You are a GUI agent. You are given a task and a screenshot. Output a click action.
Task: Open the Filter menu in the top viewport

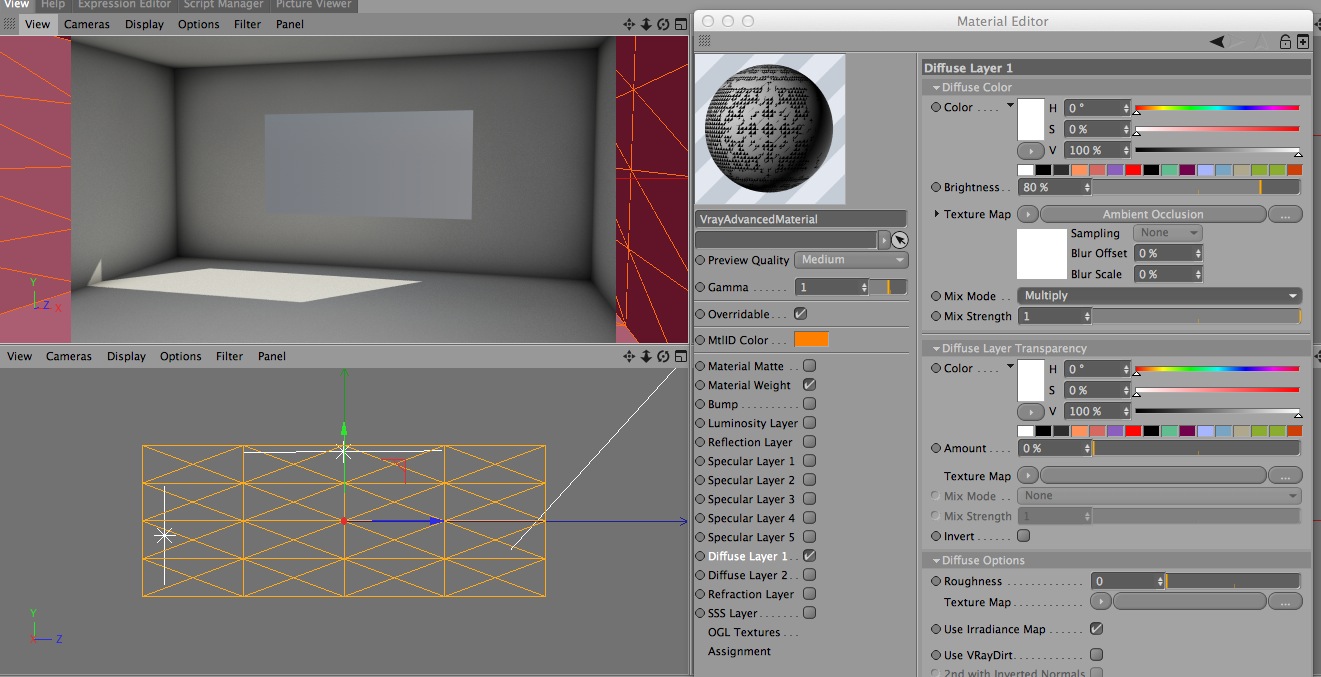(247, 24)
